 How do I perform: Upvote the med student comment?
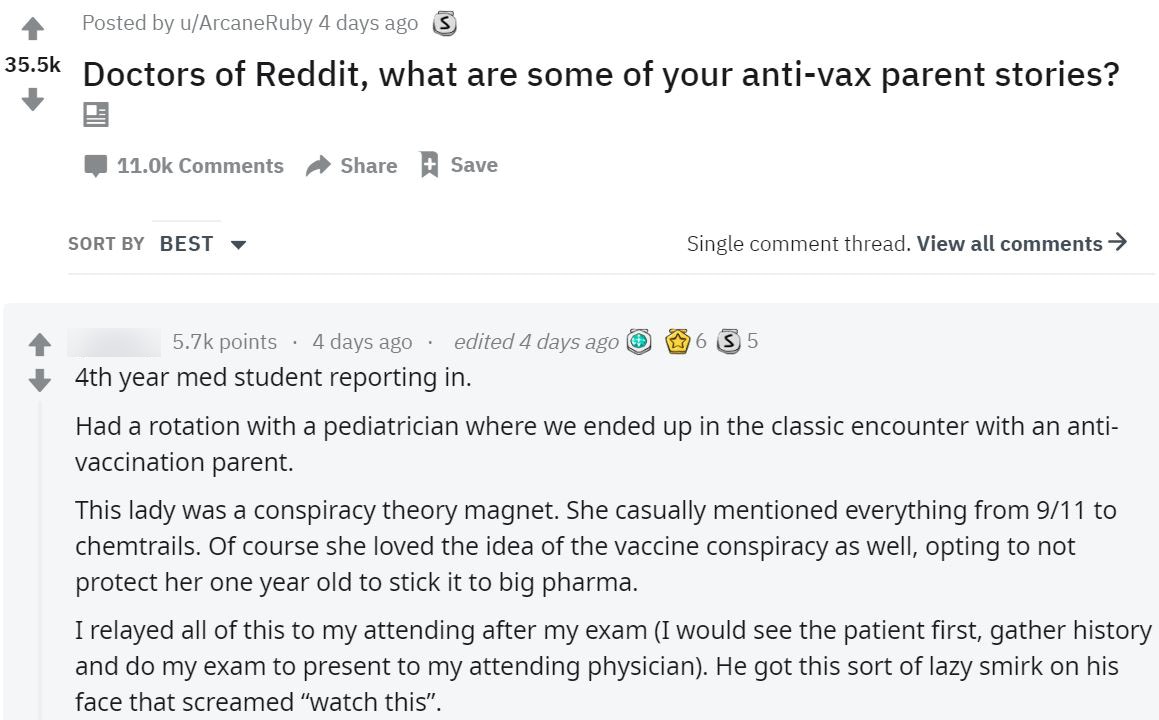39,345
